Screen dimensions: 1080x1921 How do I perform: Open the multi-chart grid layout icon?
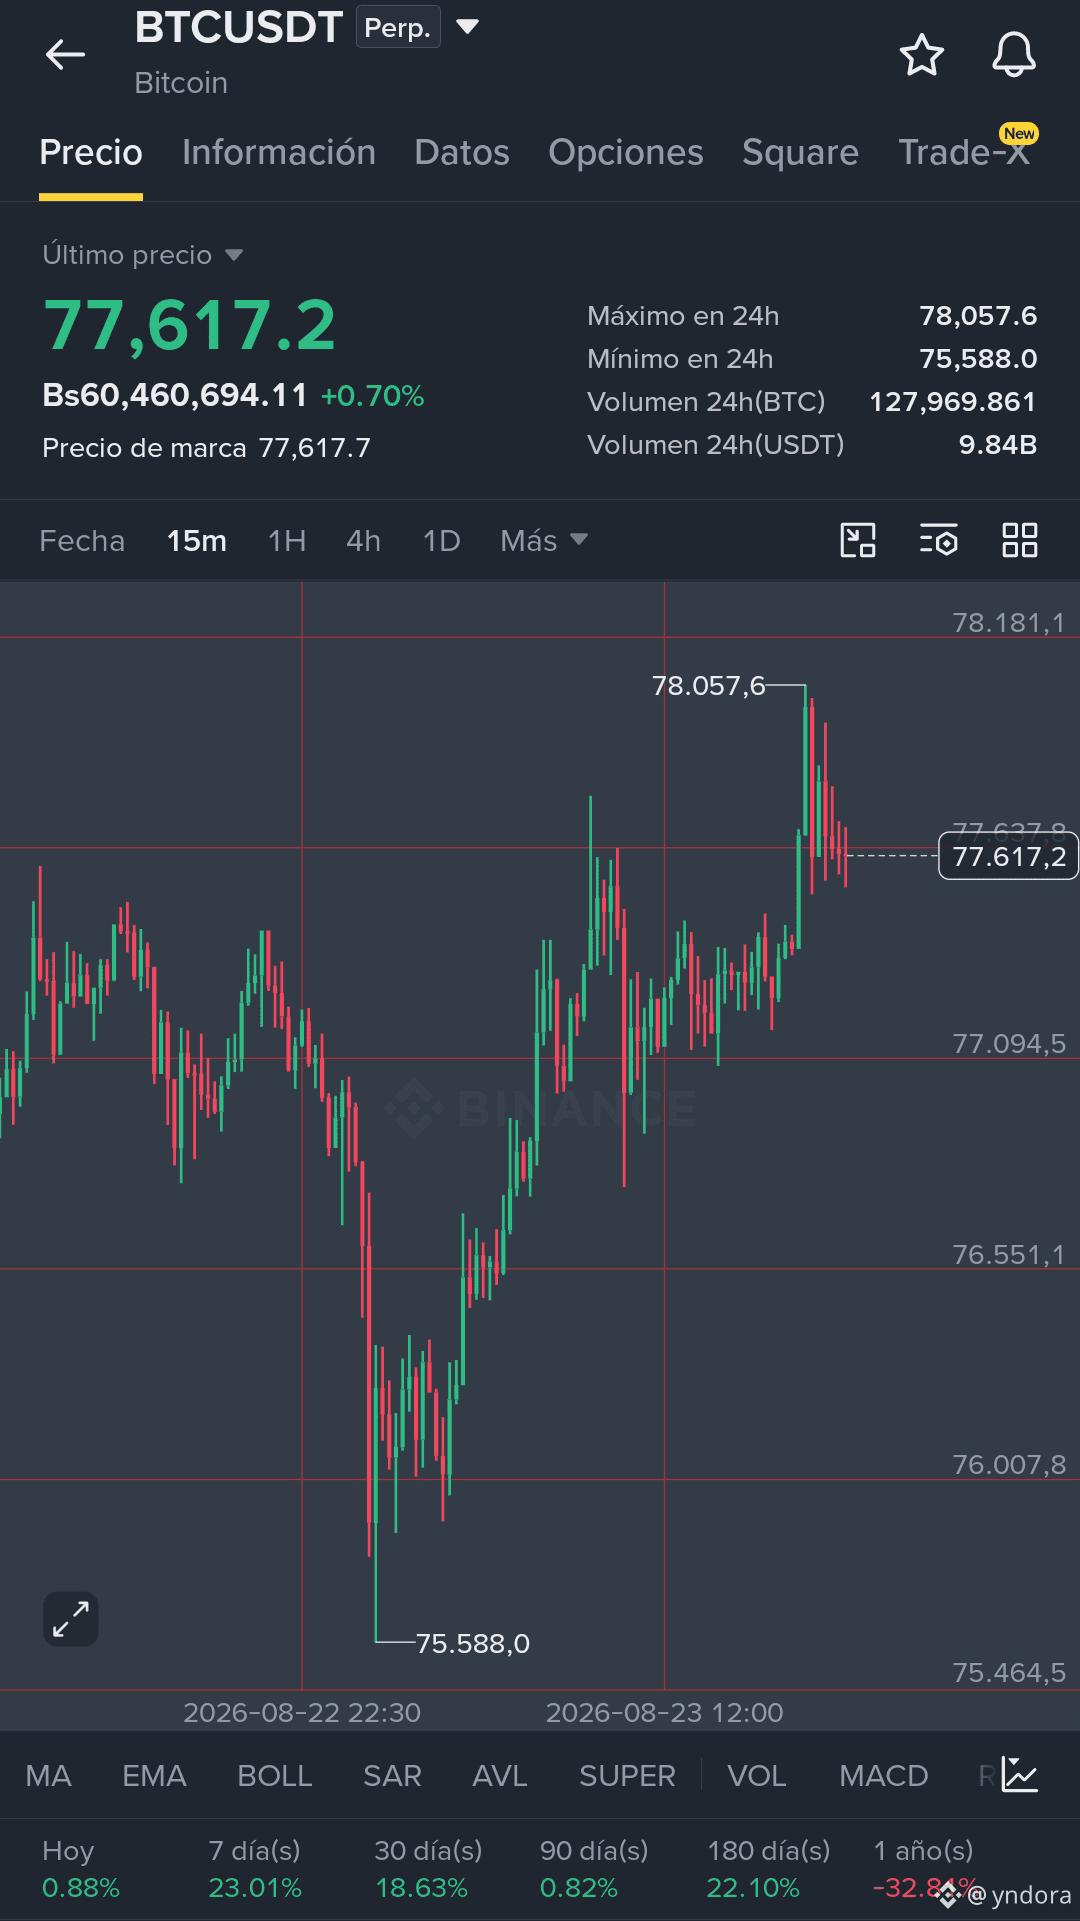tap(1020, 540)
